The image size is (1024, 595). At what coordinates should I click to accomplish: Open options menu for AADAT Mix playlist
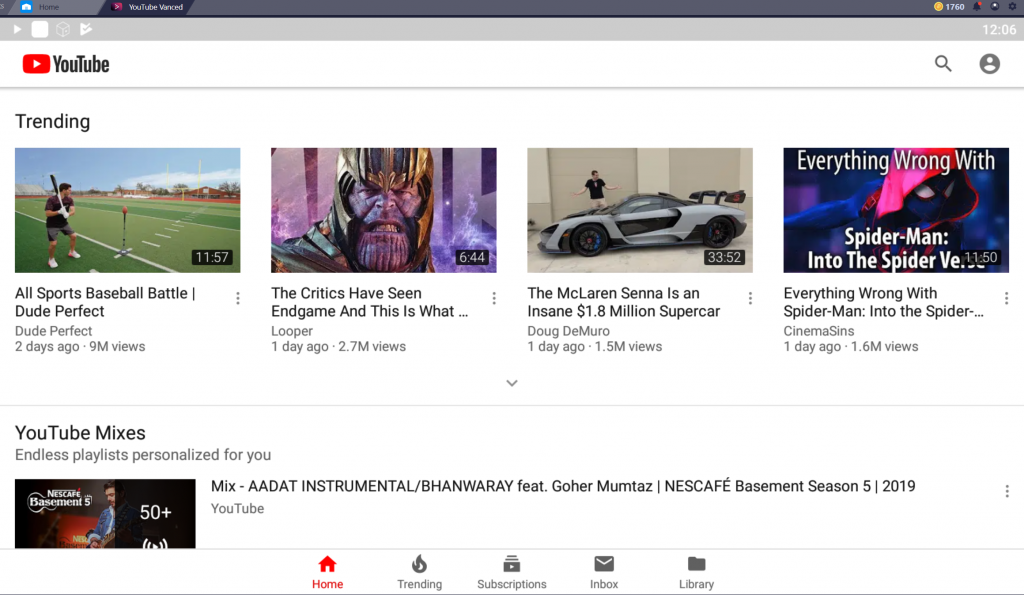click(x=1006, y=491)
